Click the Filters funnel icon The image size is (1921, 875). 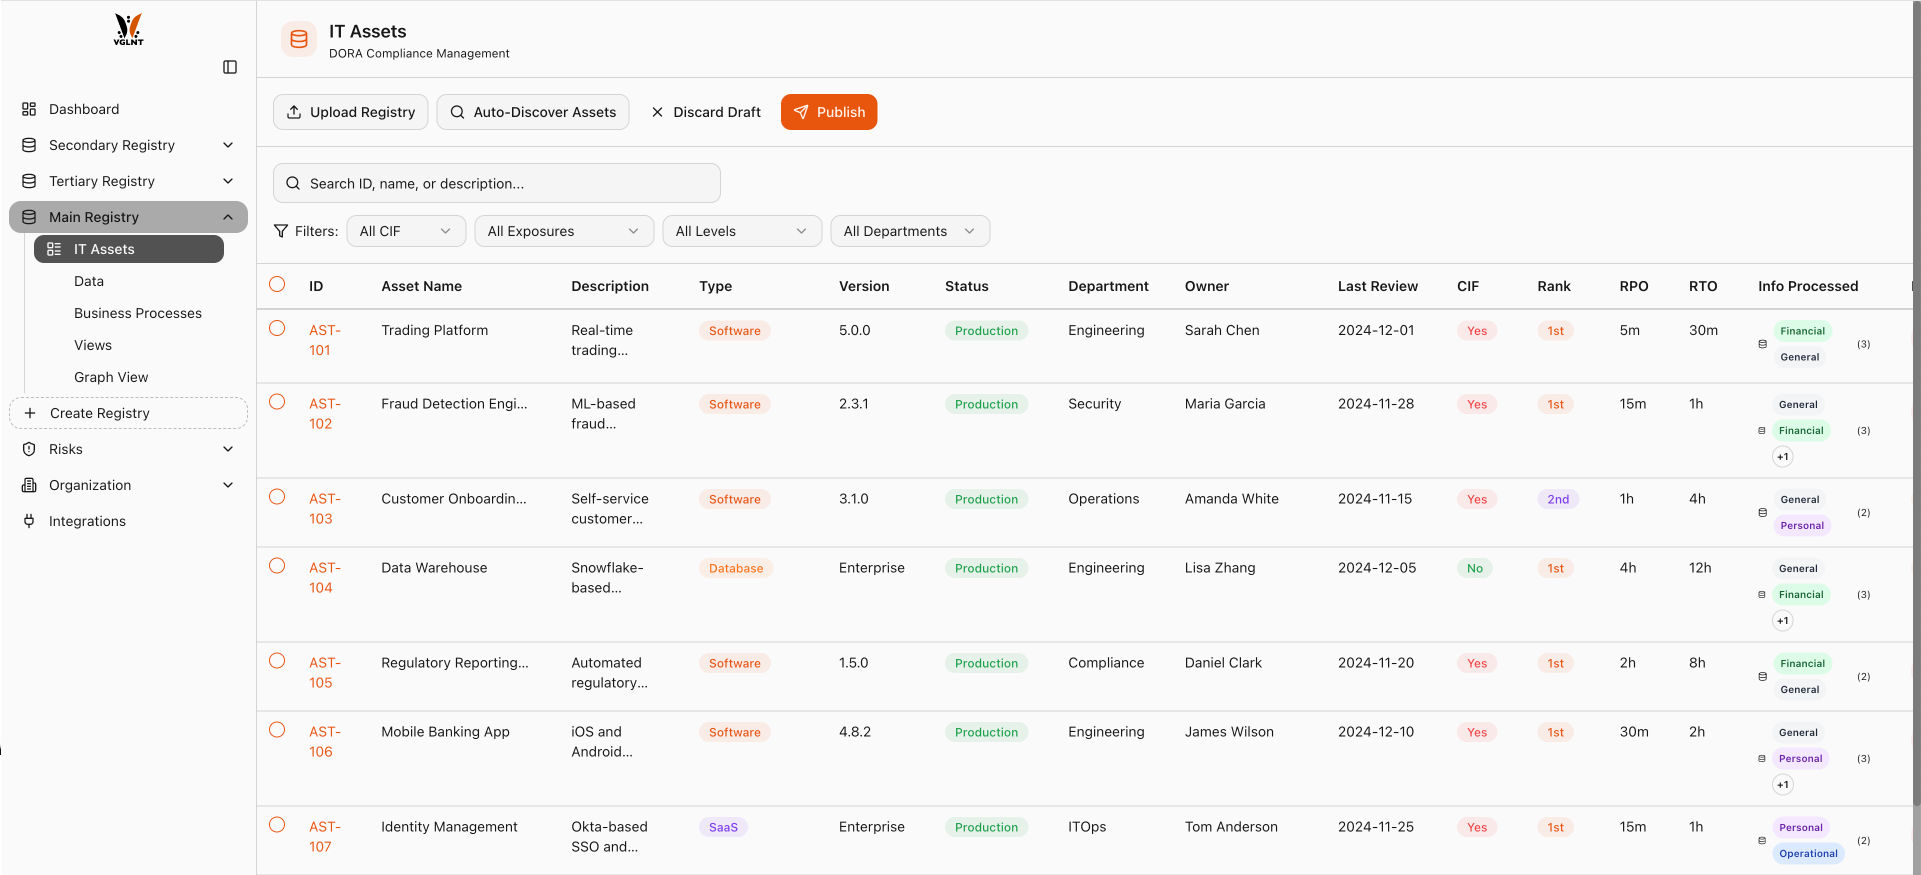coord(281,231)
